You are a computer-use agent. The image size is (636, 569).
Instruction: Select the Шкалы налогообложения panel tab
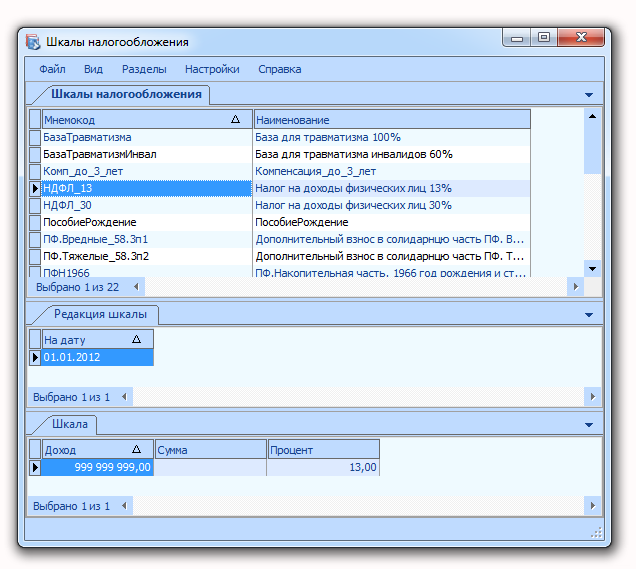[x=126, y=94]
